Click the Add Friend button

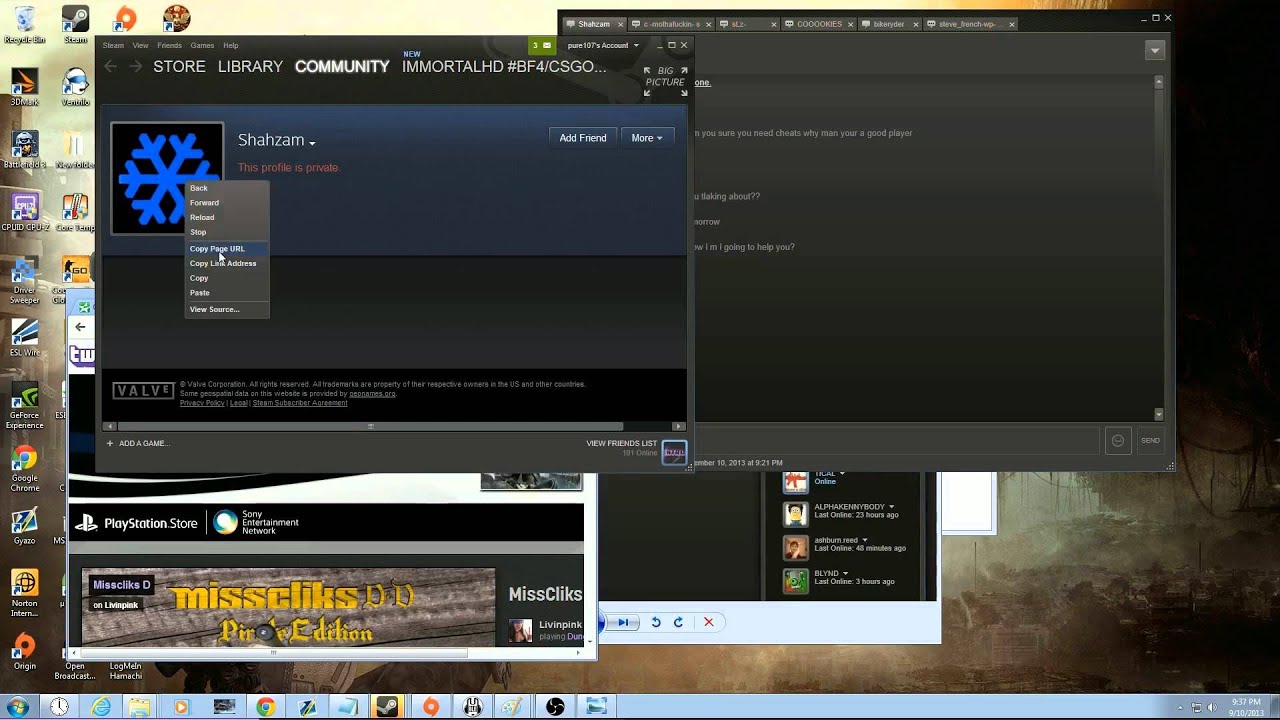(583, 138)
